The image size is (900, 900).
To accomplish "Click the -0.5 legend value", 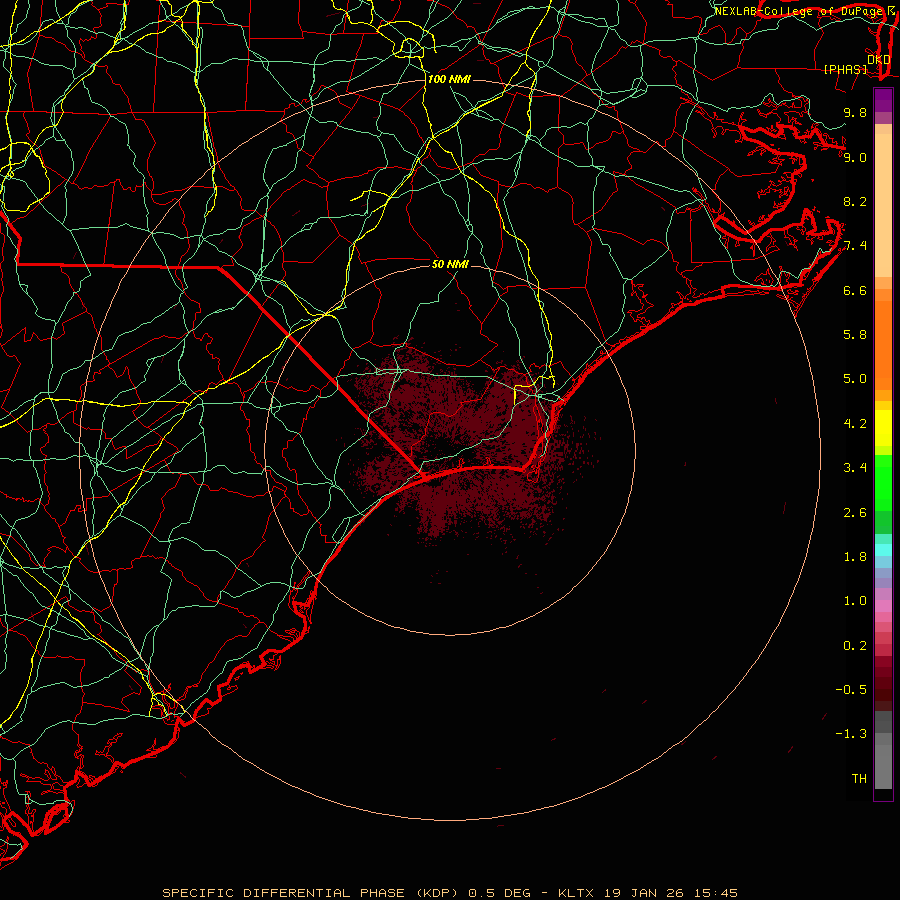I will point(851,690).
